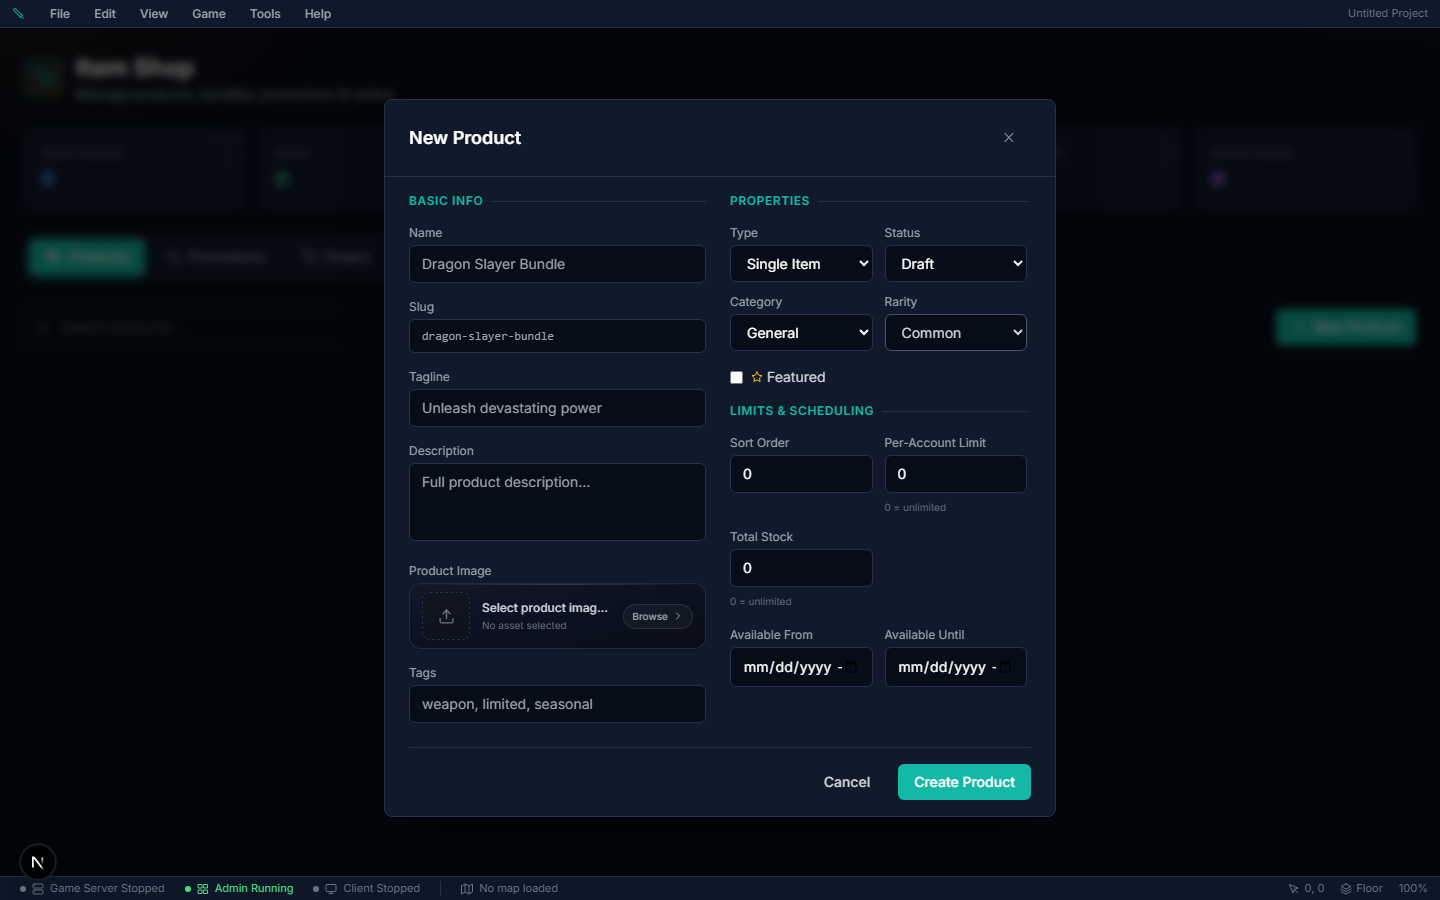This screenshot has width=1440, height=900.
Task: Click the Cancel button
Action: (847, 782)
